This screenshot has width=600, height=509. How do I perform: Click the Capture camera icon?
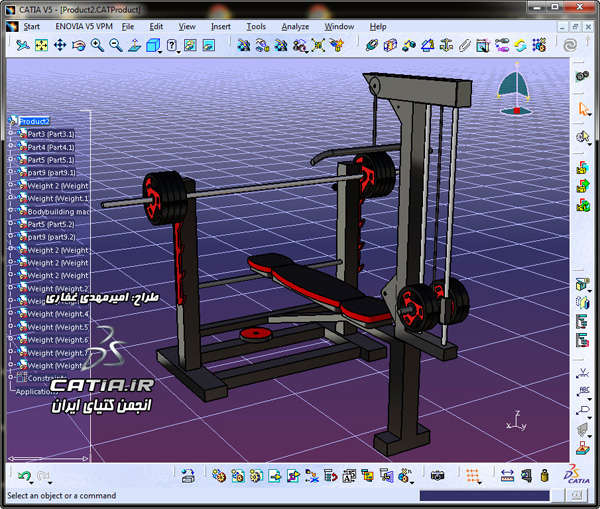point(437,476)
